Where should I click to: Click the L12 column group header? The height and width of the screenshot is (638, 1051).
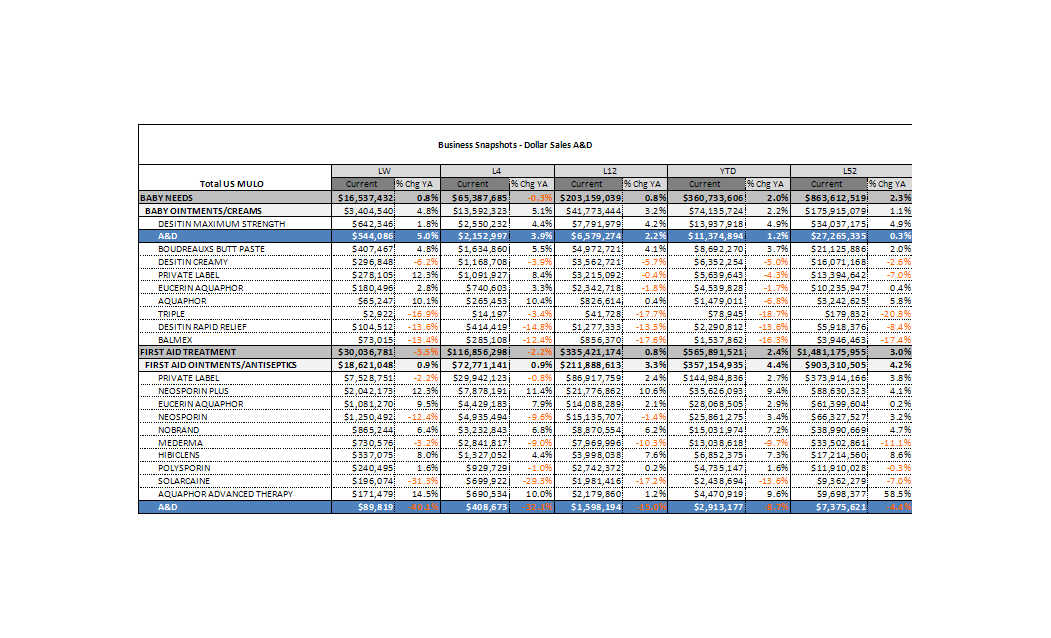point(608,172)
